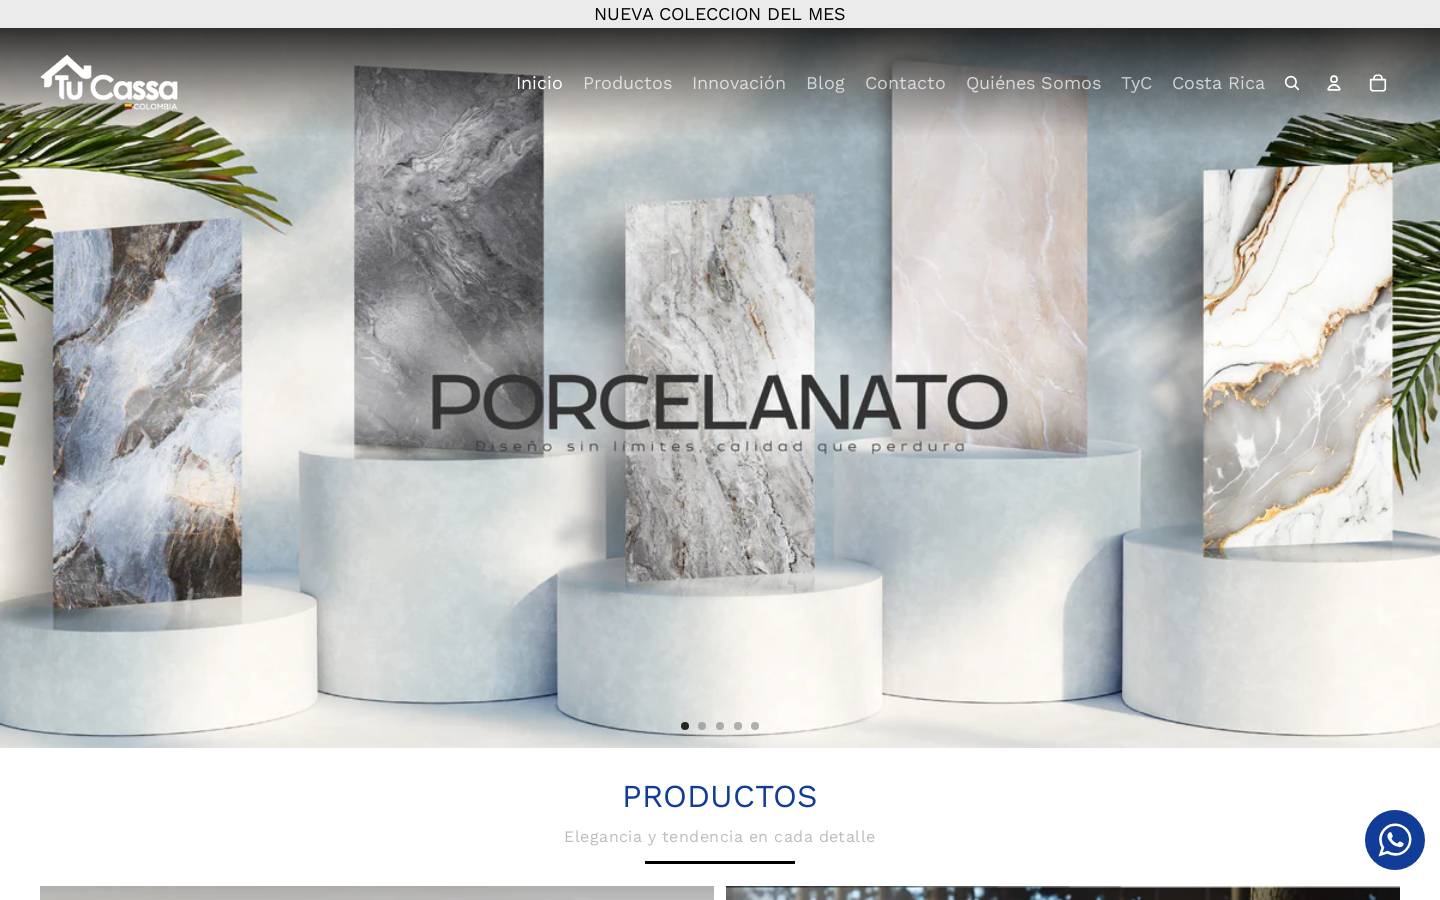Click the NUEVA COLECCION DEL MES announcement
The image size is (1440, 900).
point(720,14)
